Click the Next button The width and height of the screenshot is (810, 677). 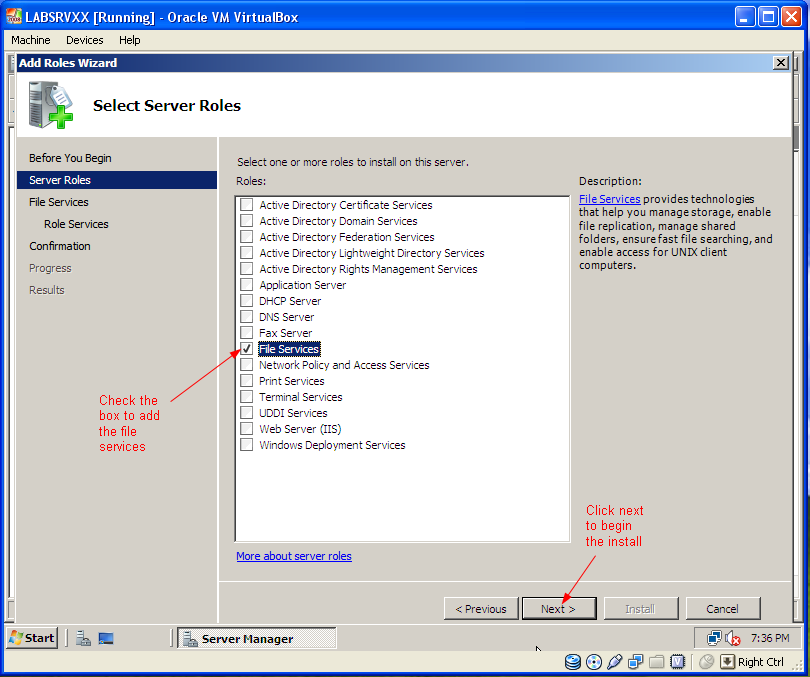(x=559, y=609)
